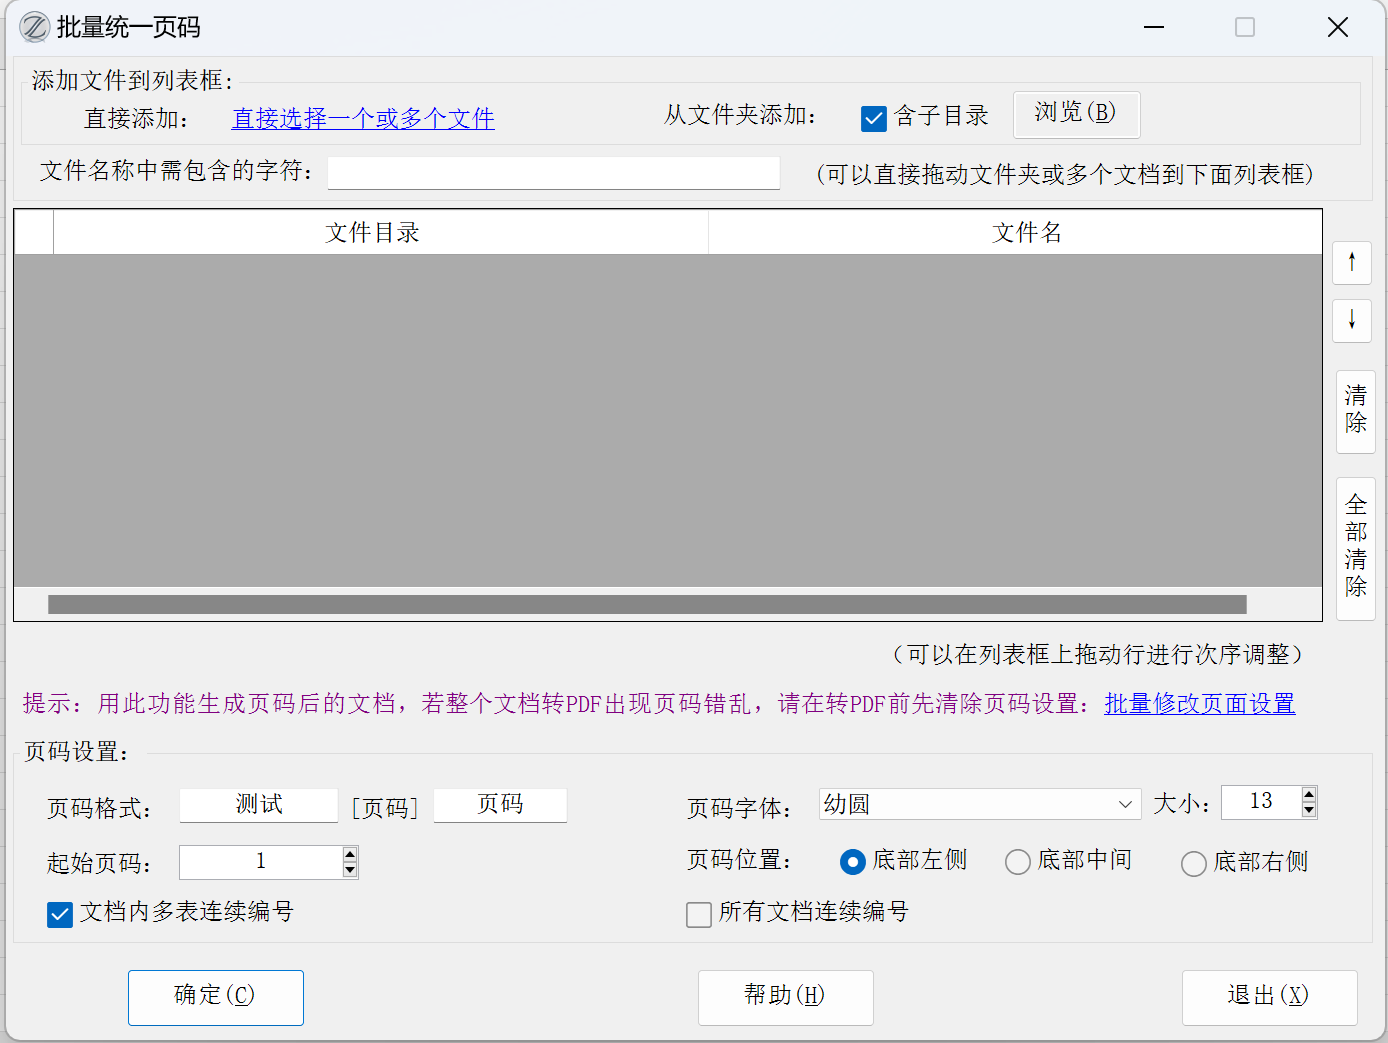Select 底部右侧 radio button
Screen dimensions: 1388x1043
[x=1193, y=863]
